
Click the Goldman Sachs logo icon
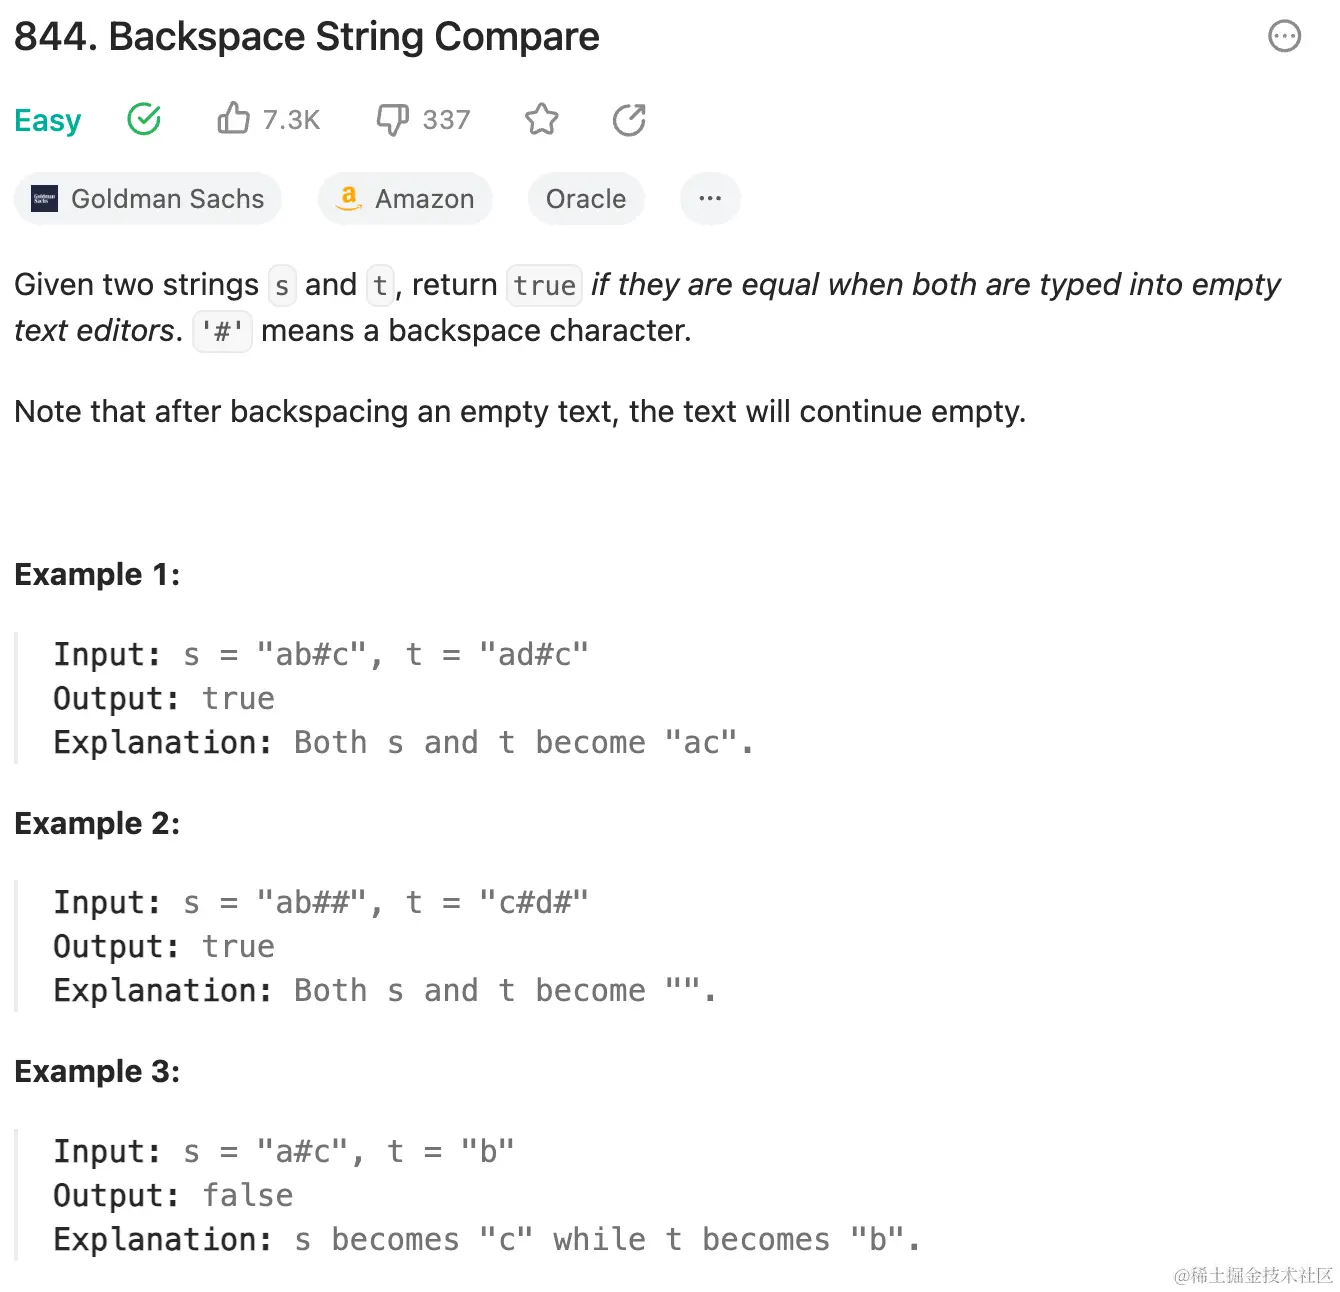pos(45,199)
